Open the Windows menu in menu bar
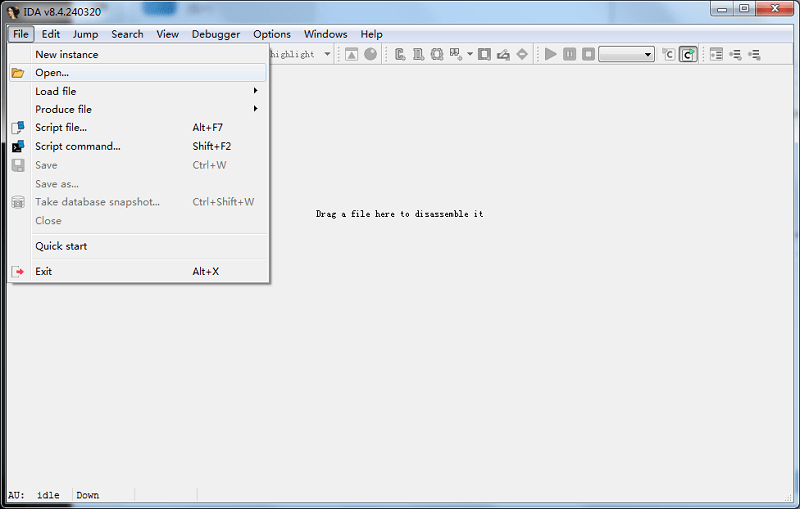The image size is (800, 509). [x=325, y=34]
